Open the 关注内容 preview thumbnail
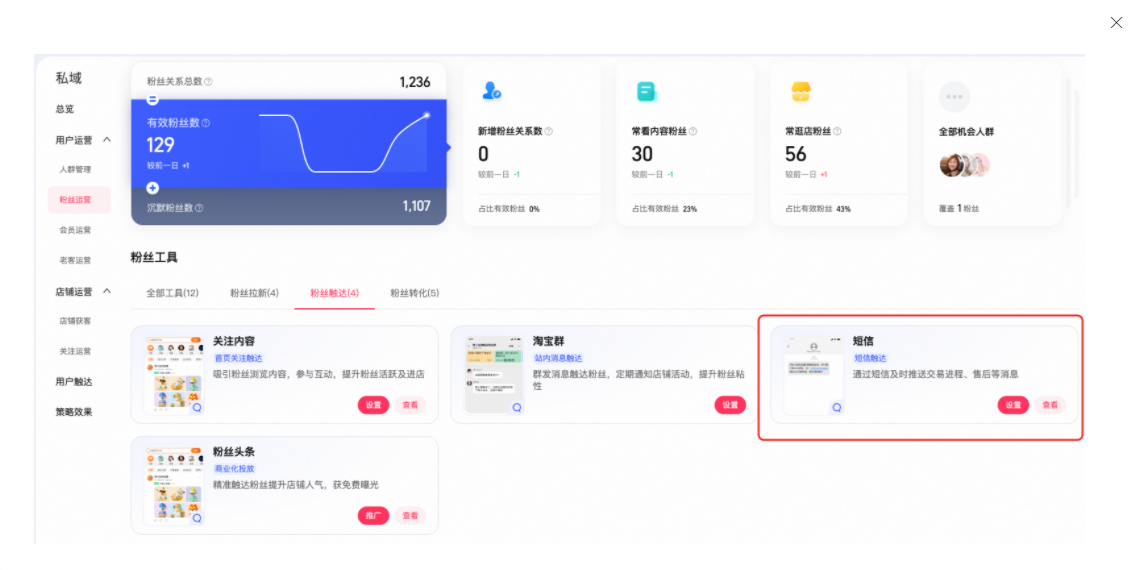Image resolution: width=1145 pixels, height=570 pixels. 174,375
